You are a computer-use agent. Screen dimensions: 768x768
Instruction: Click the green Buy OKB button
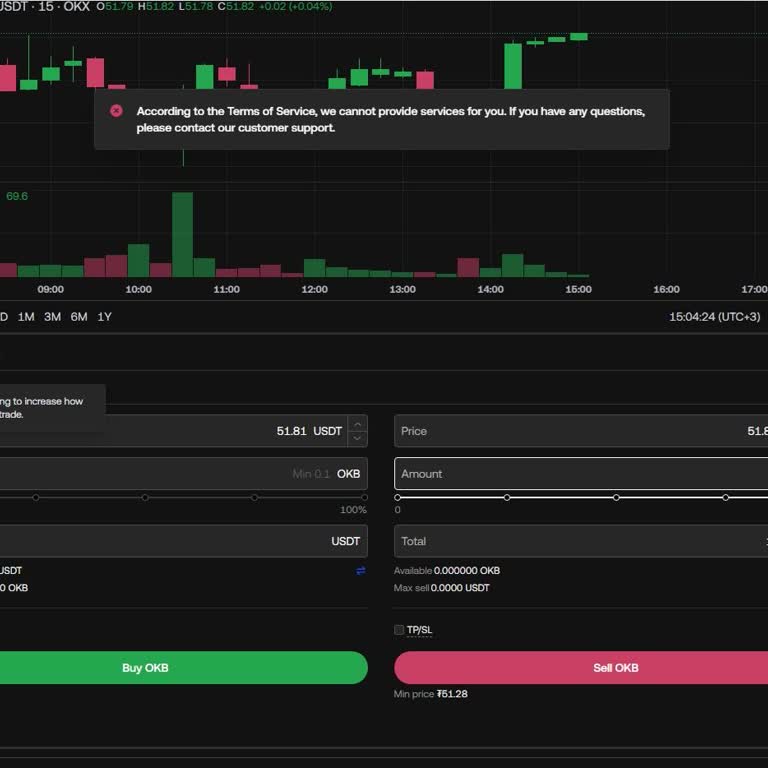click(145, 668)
